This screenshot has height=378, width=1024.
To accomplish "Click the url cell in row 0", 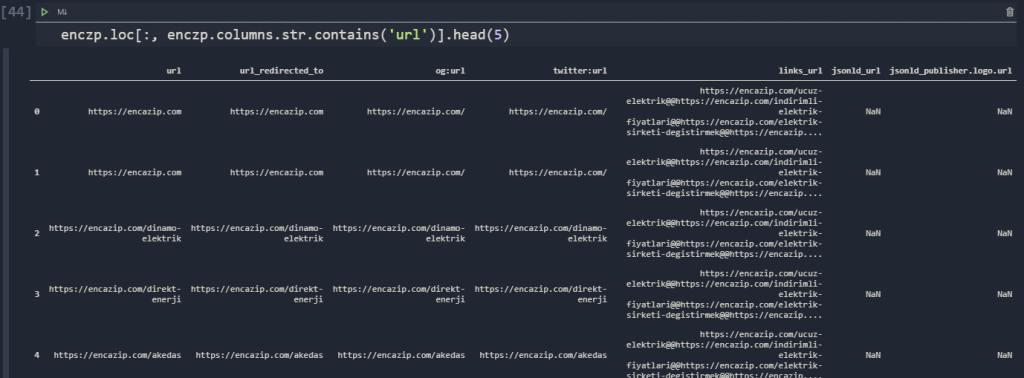I will 135,112.
